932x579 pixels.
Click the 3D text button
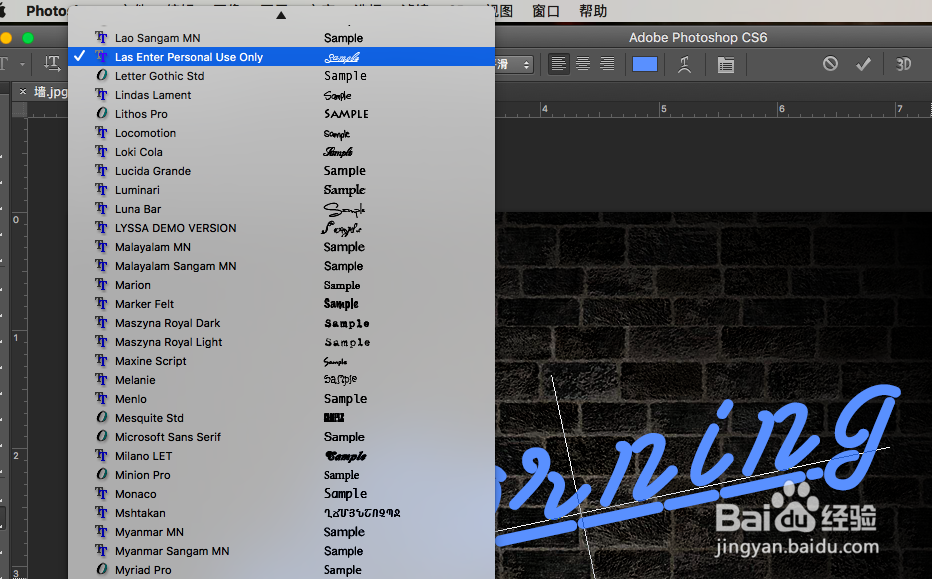coord(903,64)
